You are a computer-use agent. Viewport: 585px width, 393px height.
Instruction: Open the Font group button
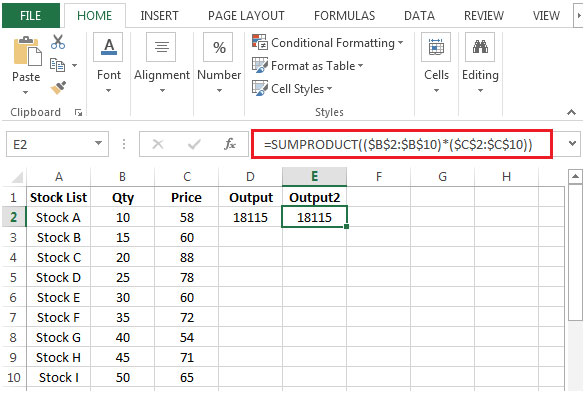tap(109, 47)
